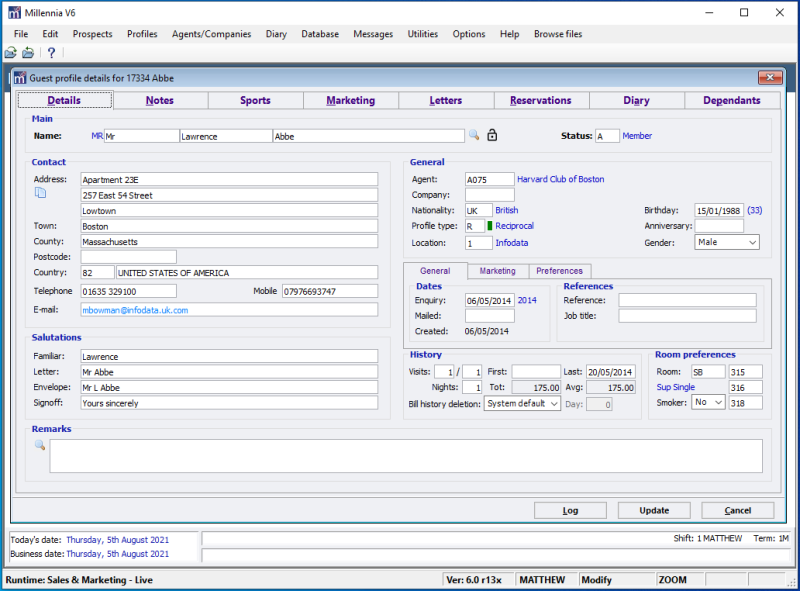Viewport: 800px width, 591px height.
Task: Click the first toolbar open-folder icon
Action: tap(11, 53)
